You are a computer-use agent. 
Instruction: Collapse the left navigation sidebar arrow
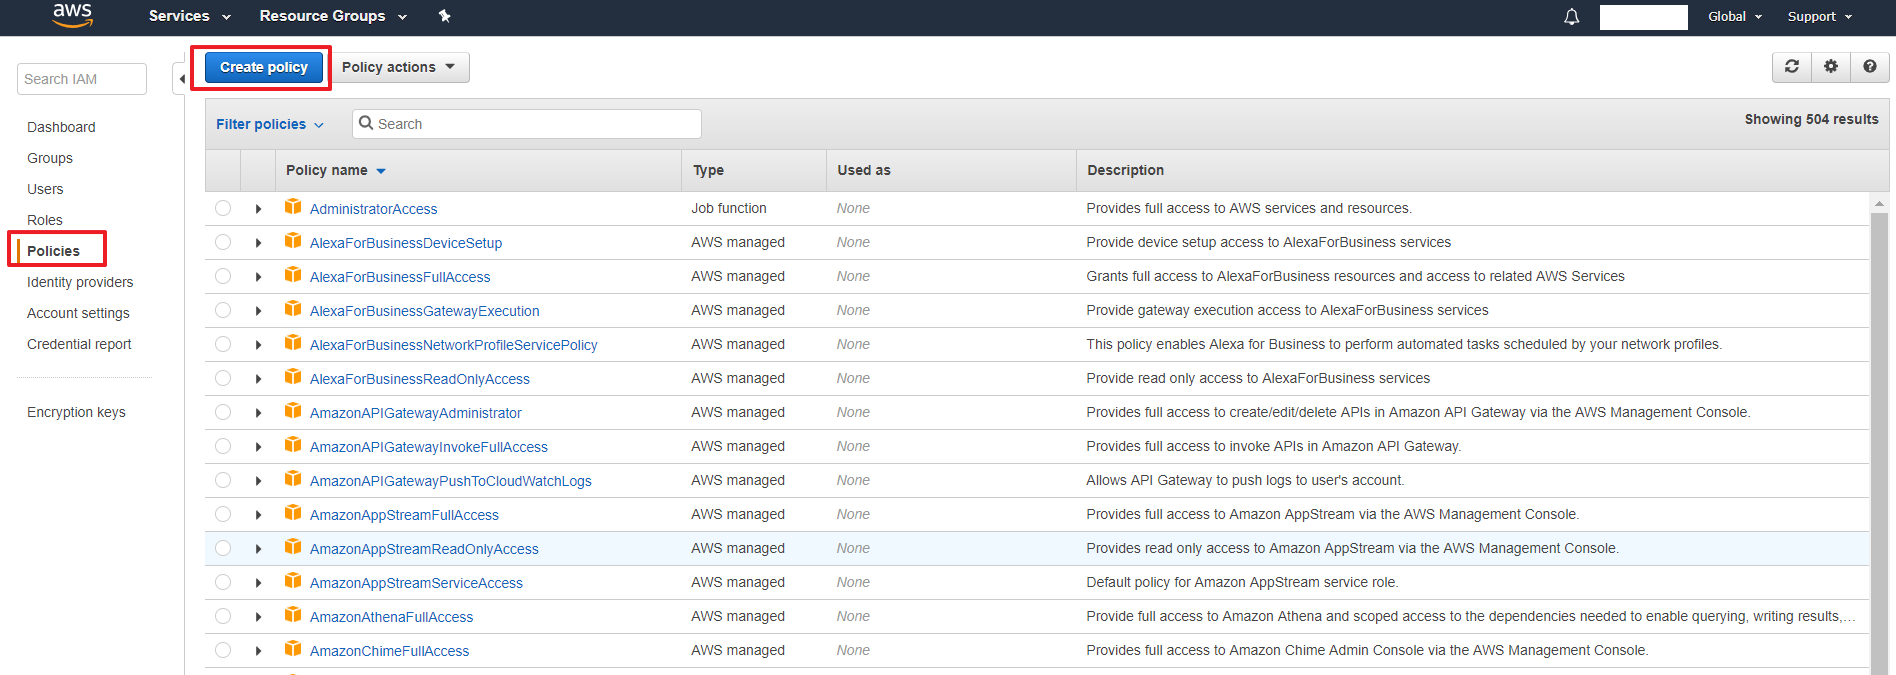181,79
